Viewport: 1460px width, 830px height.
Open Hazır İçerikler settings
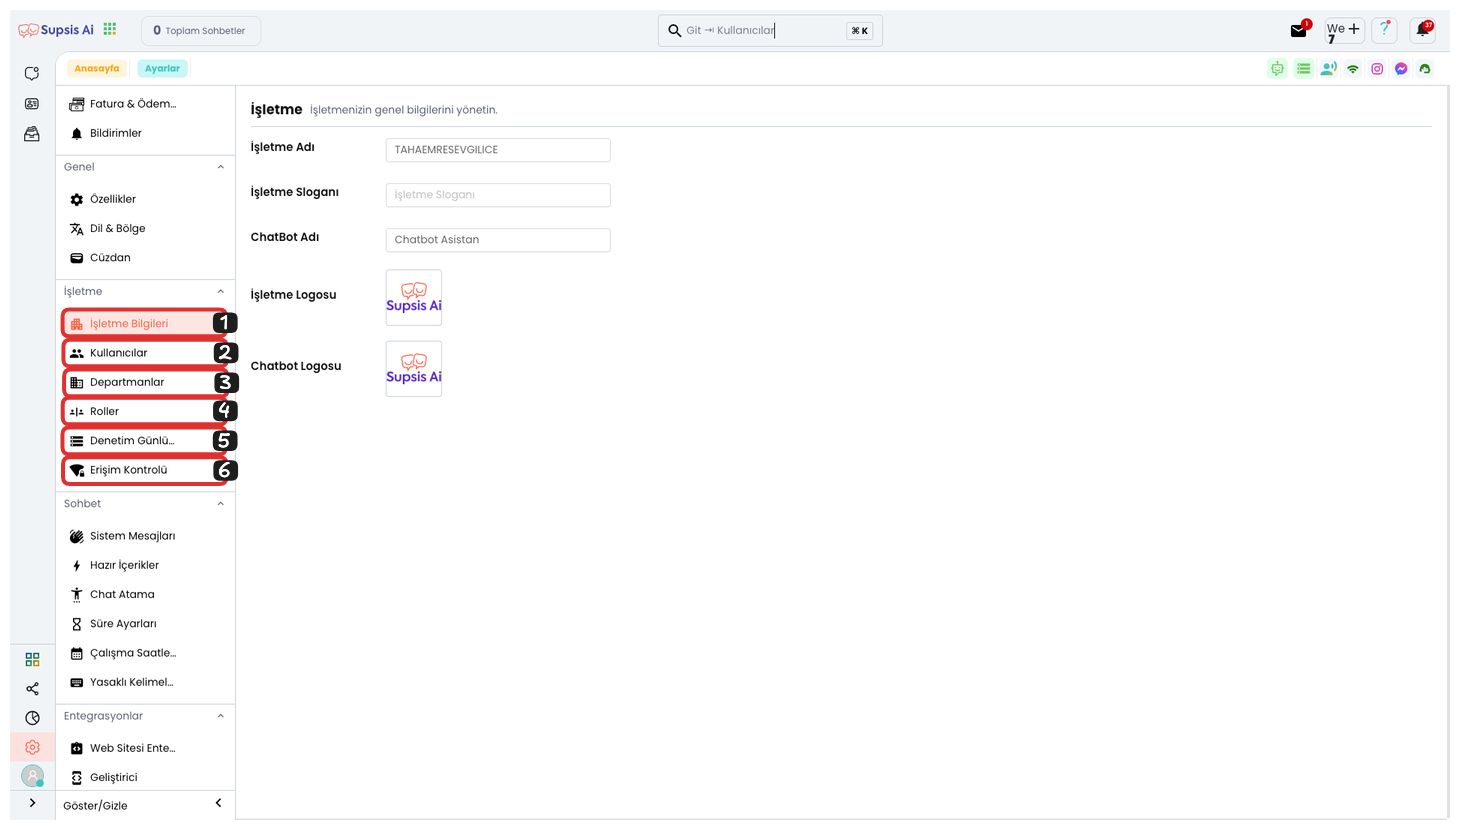[x=145, y=565]
